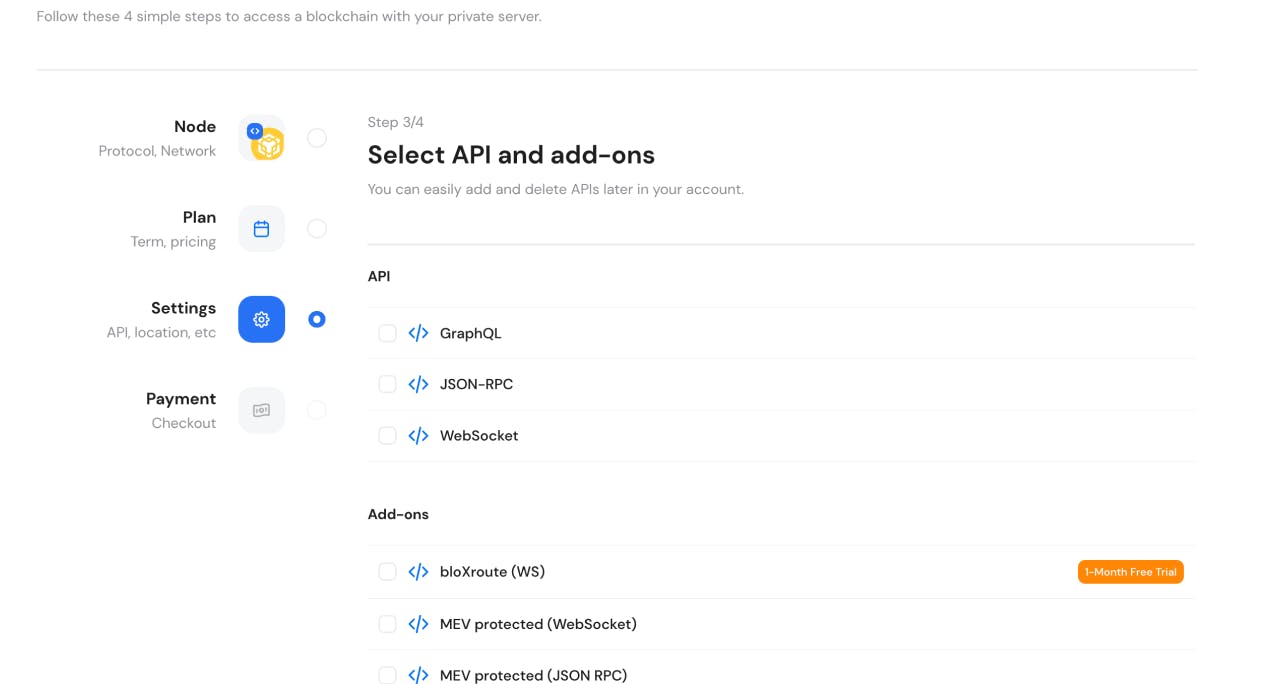Check the MEV protected (JSON RPC) checkbox
1280x684 pixels.
[x=387, y=675]
